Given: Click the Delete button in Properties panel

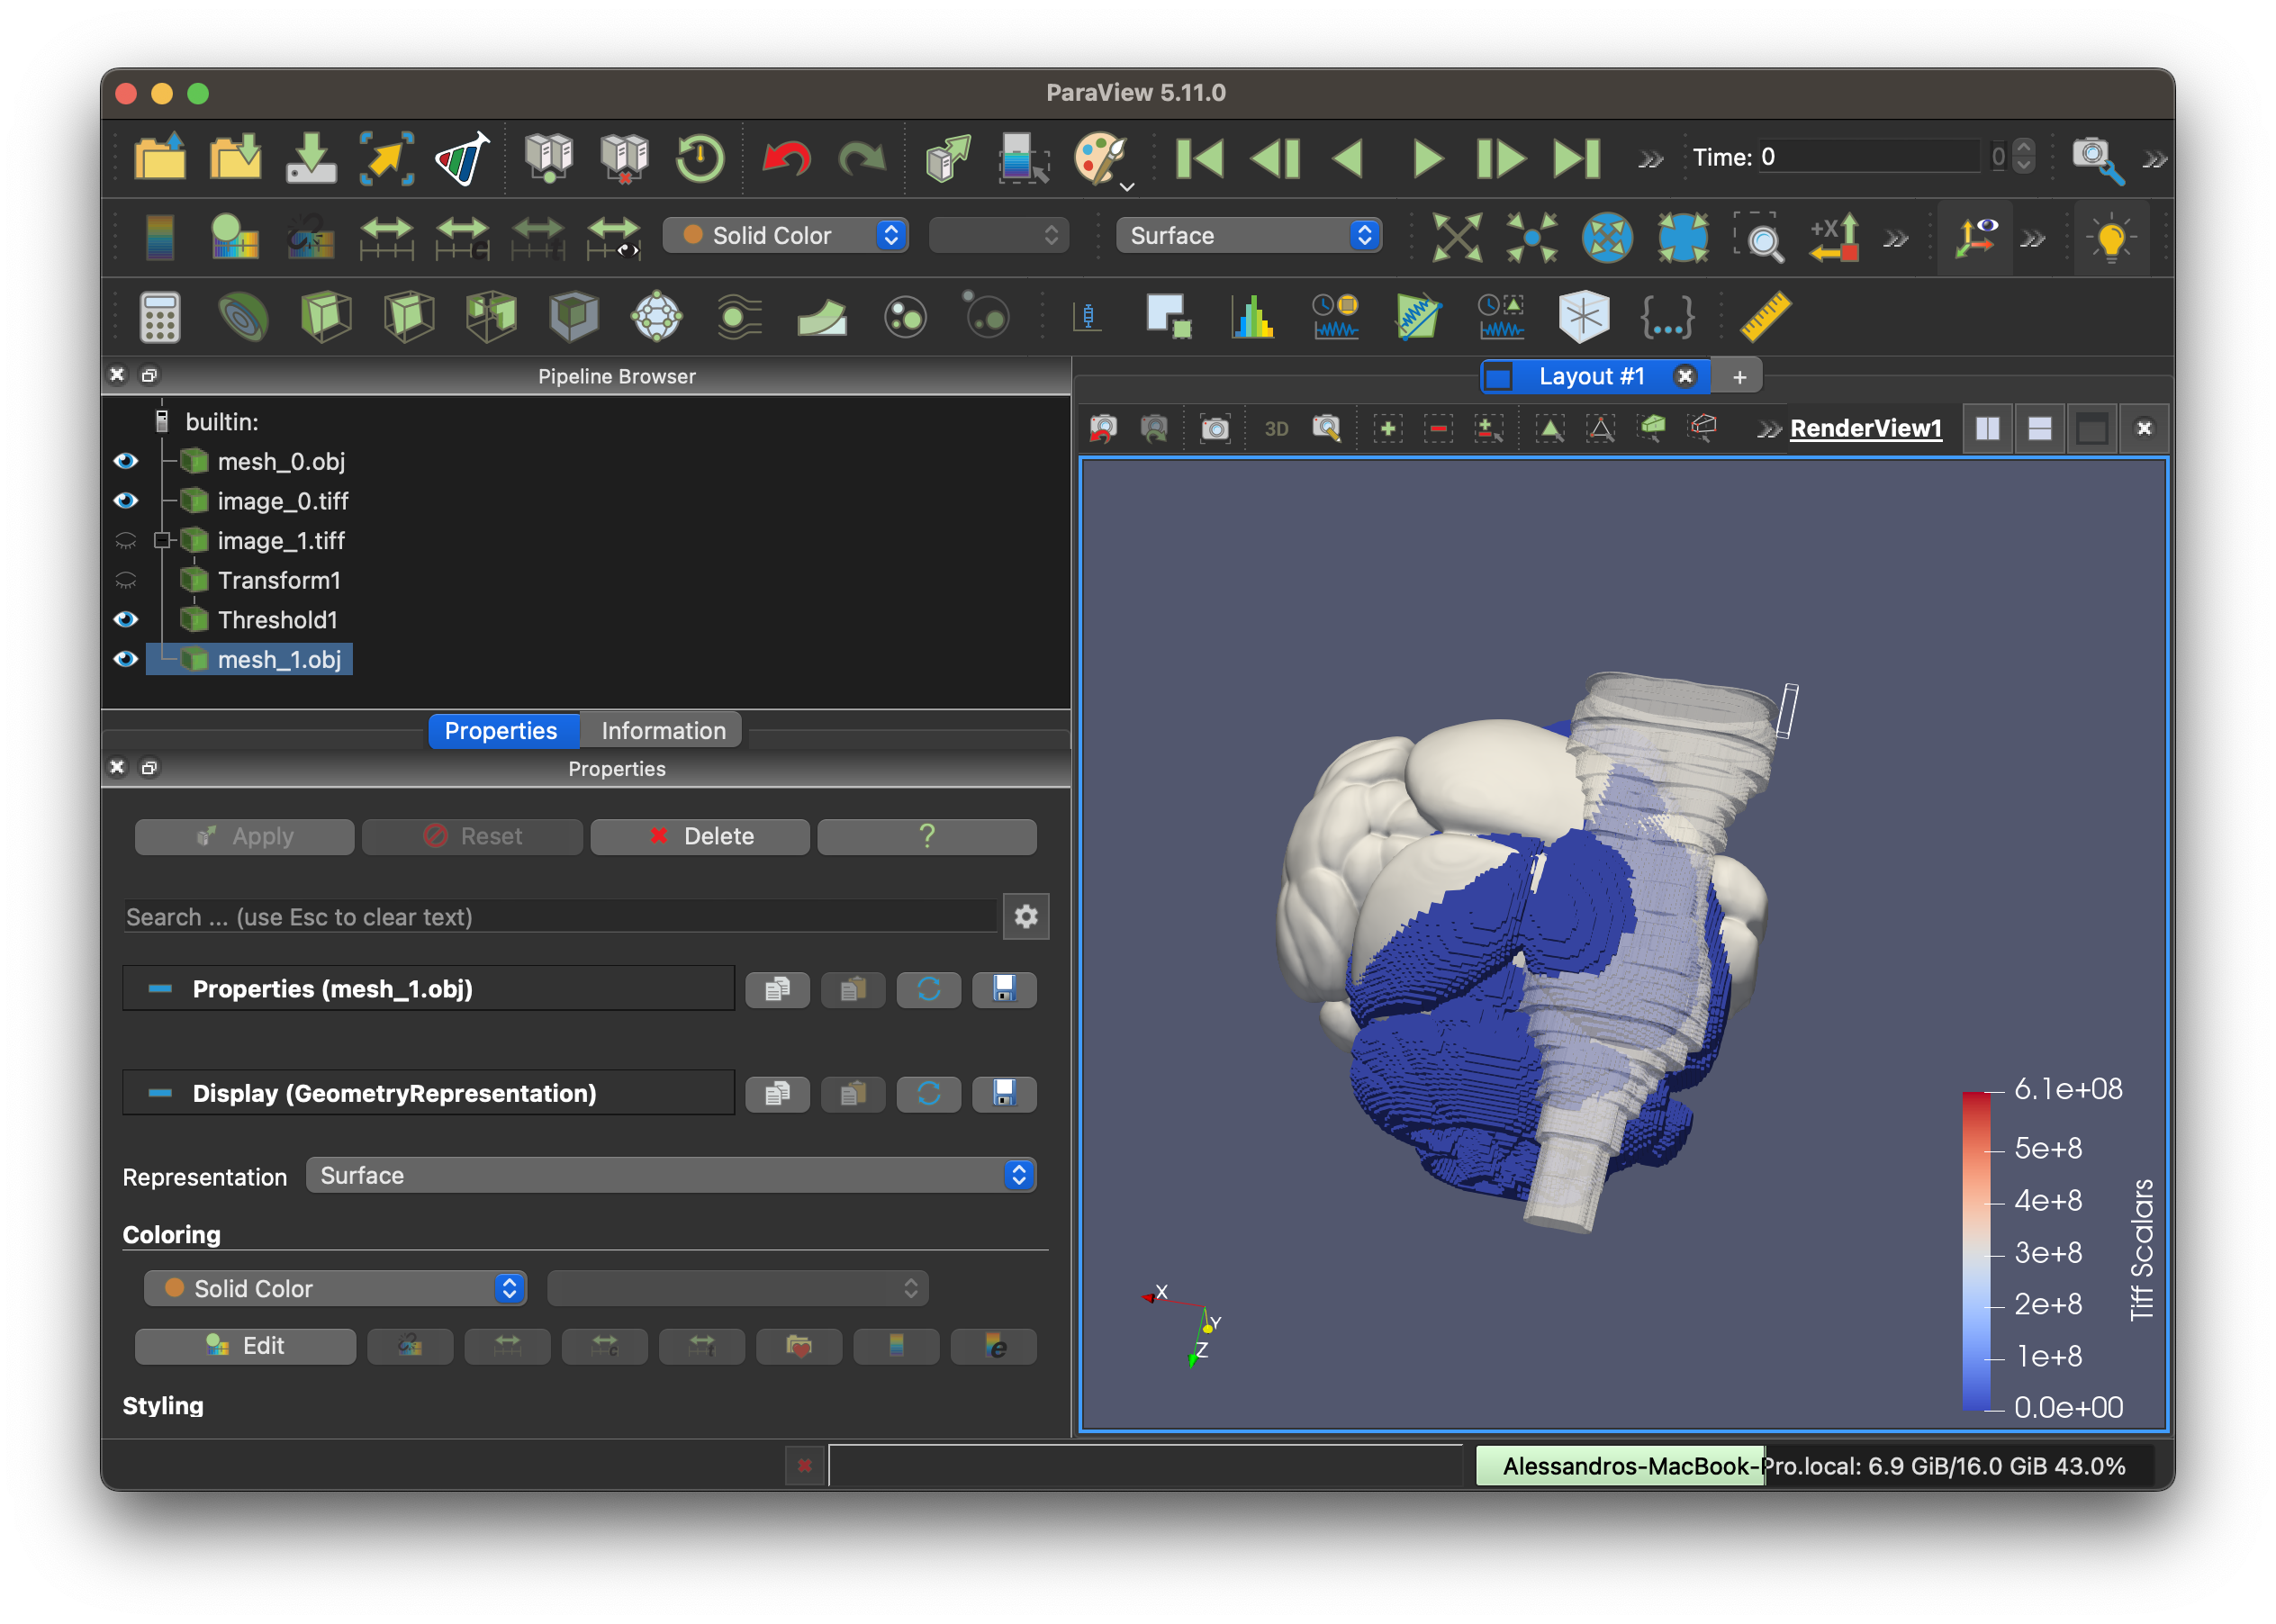Looking at the screenshot, I should (x=700, y=836).
